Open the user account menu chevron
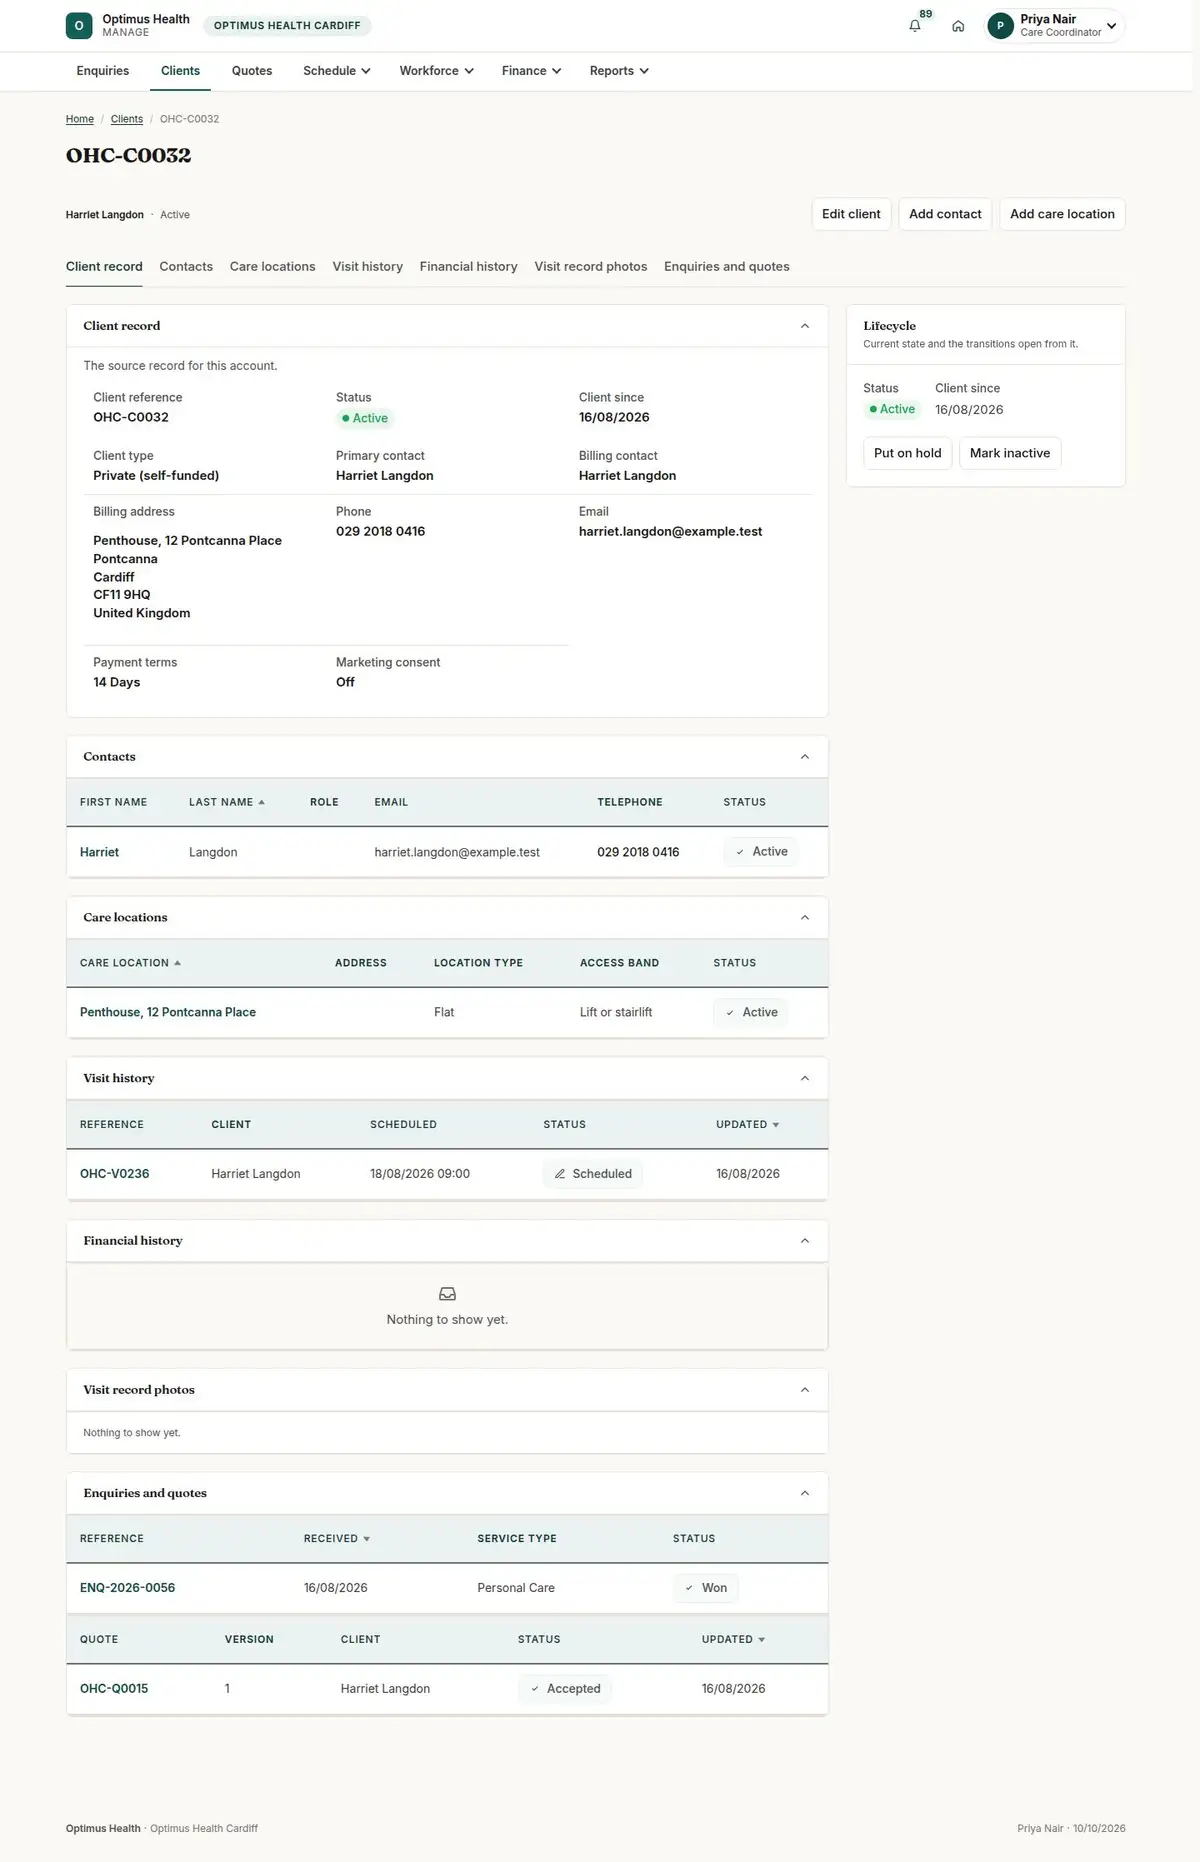 [1111, 26]
